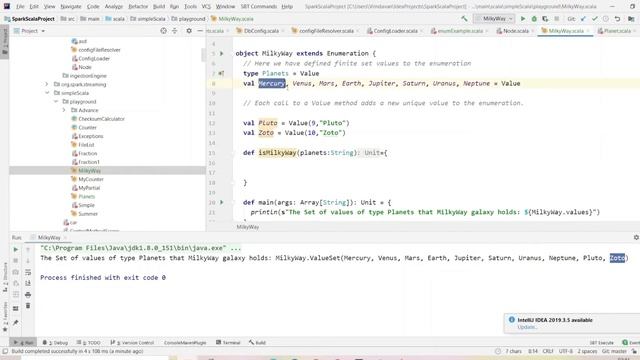Open the TODO tool window button
Viewport: 640px width, 360px height.
coord(89,342)
